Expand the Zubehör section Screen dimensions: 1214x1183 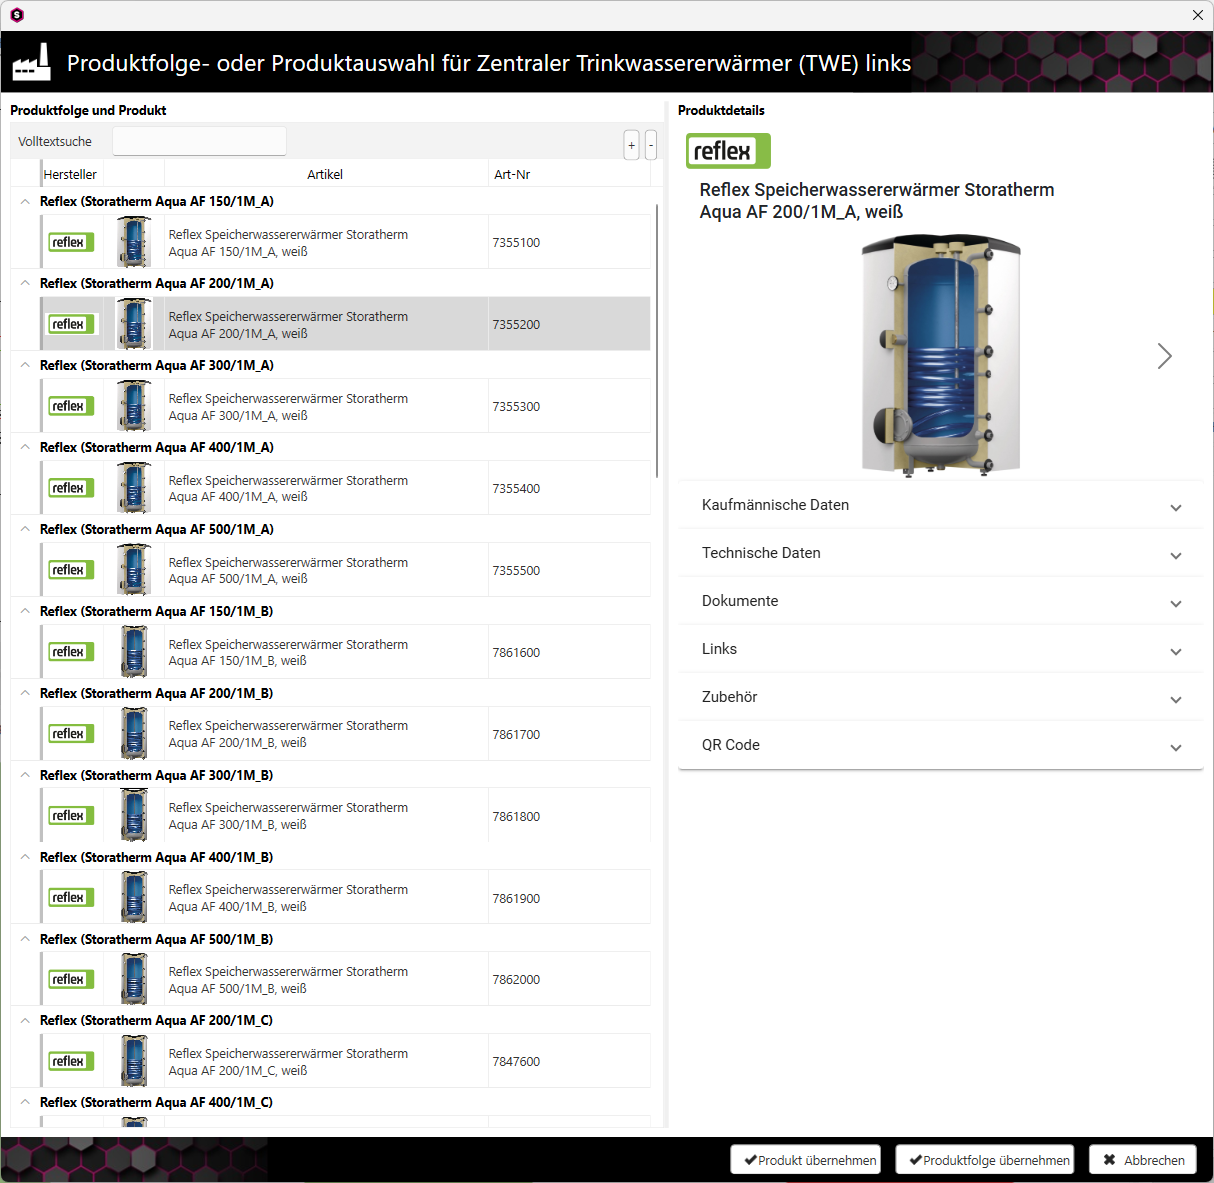coord(941,697)
